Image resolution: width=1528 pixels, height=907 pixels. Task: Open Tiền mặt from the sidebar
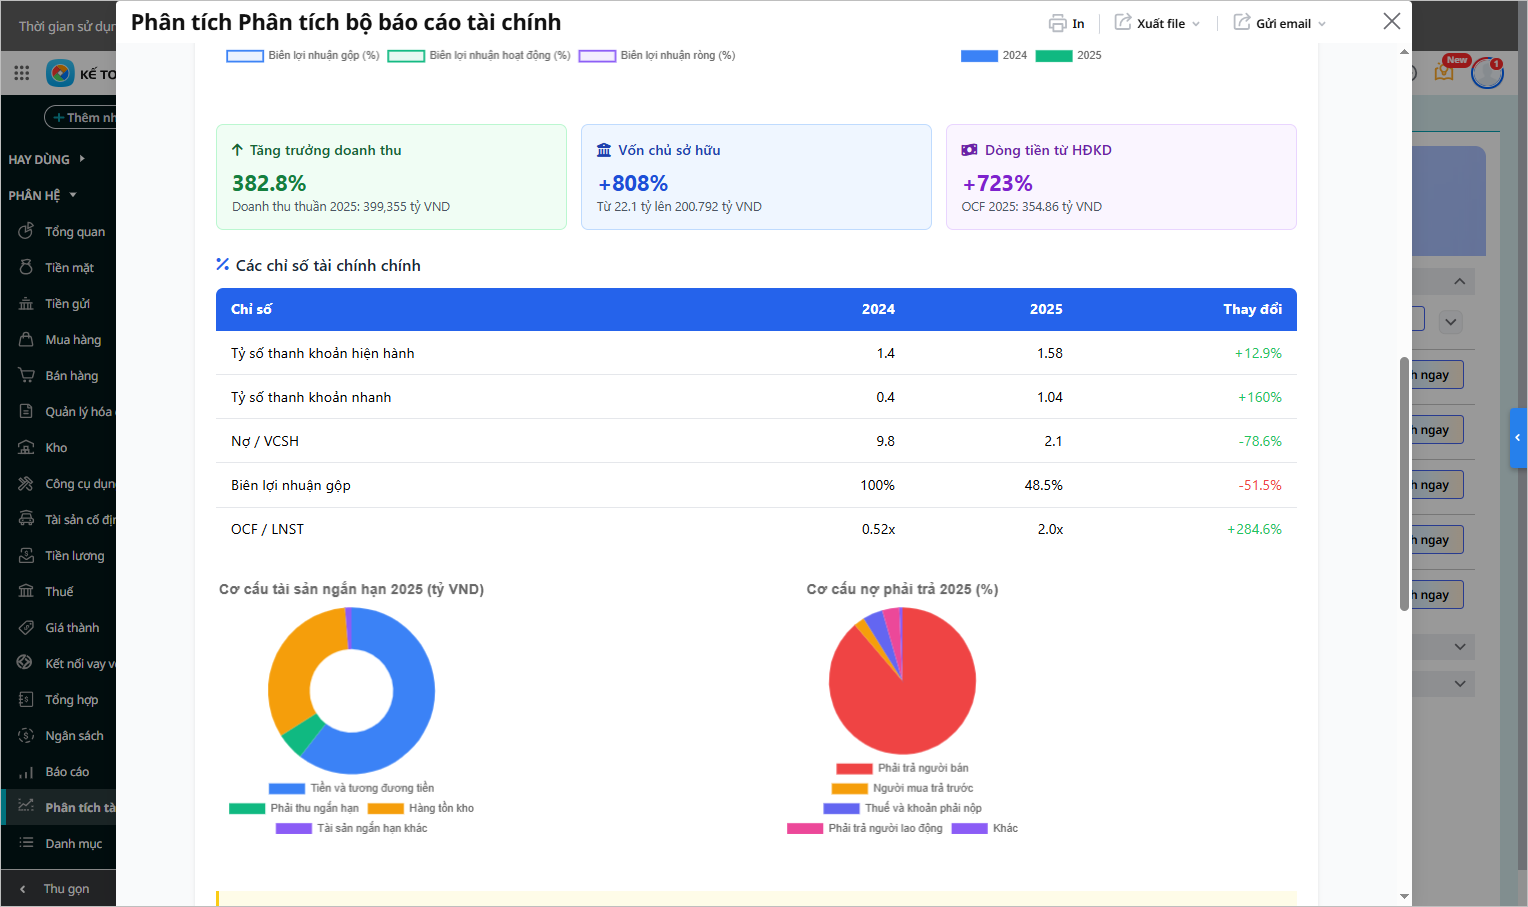coord(68,268)
